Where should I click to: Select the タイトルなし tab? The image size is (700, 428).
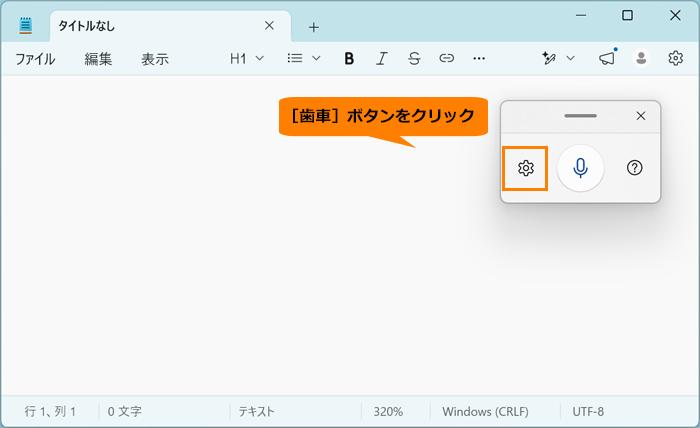pos(170,26)
